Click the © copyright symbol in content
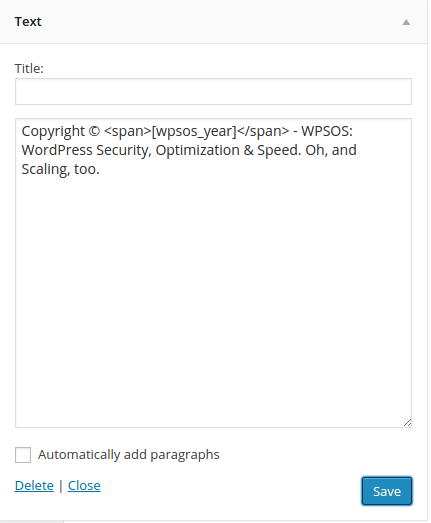 [x=94, y=131]
